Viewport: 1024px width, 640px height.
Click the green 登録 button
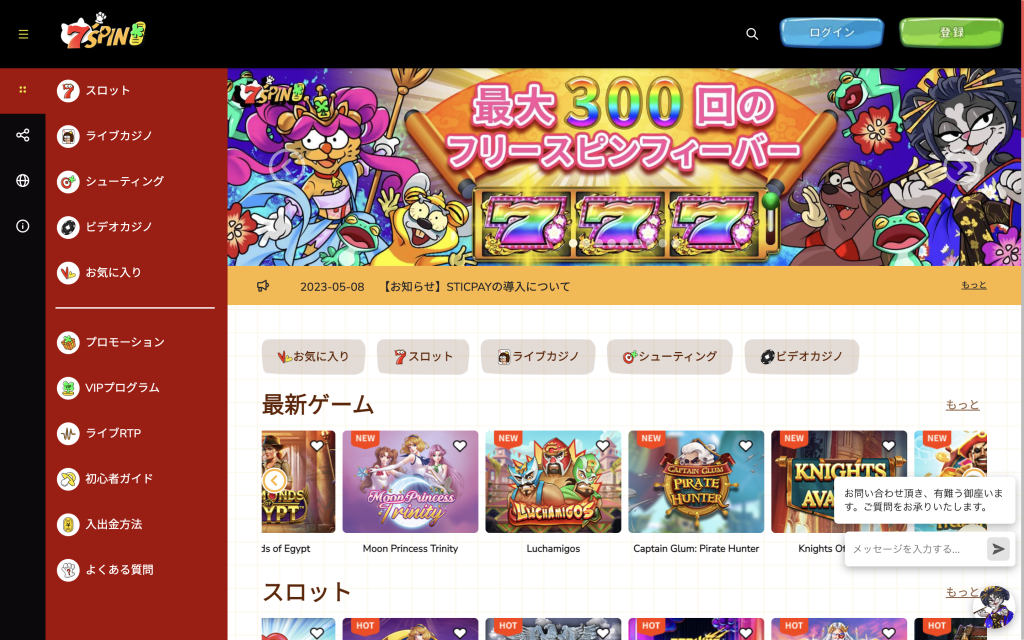[x=951, y=33]
